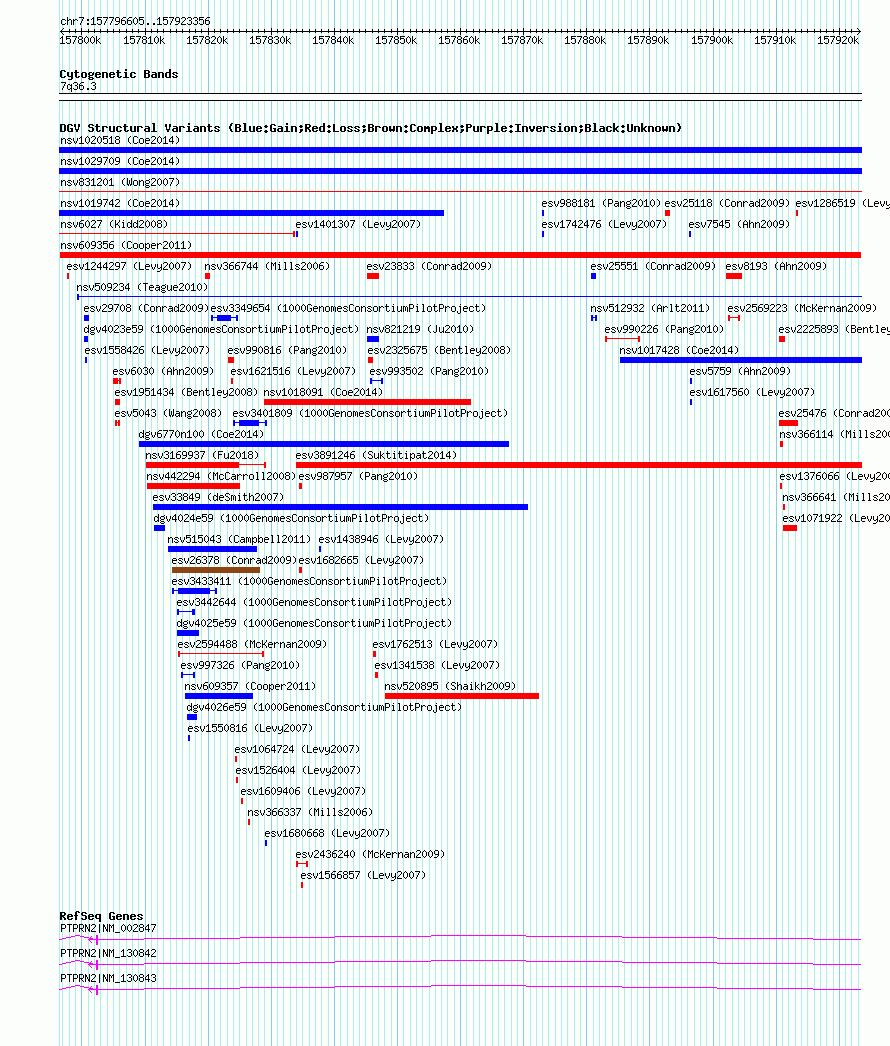Click nsv515043 (Campbell2011) label
Image resolution: width=890 pixels, height=1046 pixels.
click(x=239, y=539)
